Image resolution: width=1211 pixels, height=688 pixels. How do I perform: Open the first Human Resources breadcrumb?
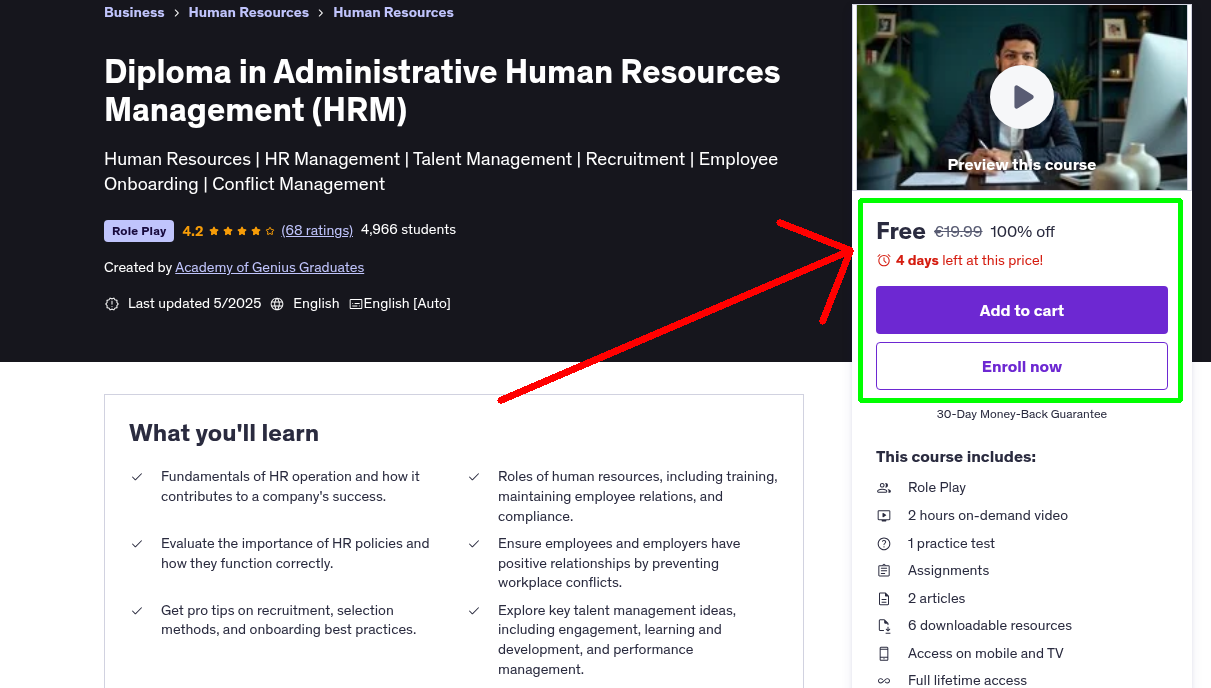point(249,12)
